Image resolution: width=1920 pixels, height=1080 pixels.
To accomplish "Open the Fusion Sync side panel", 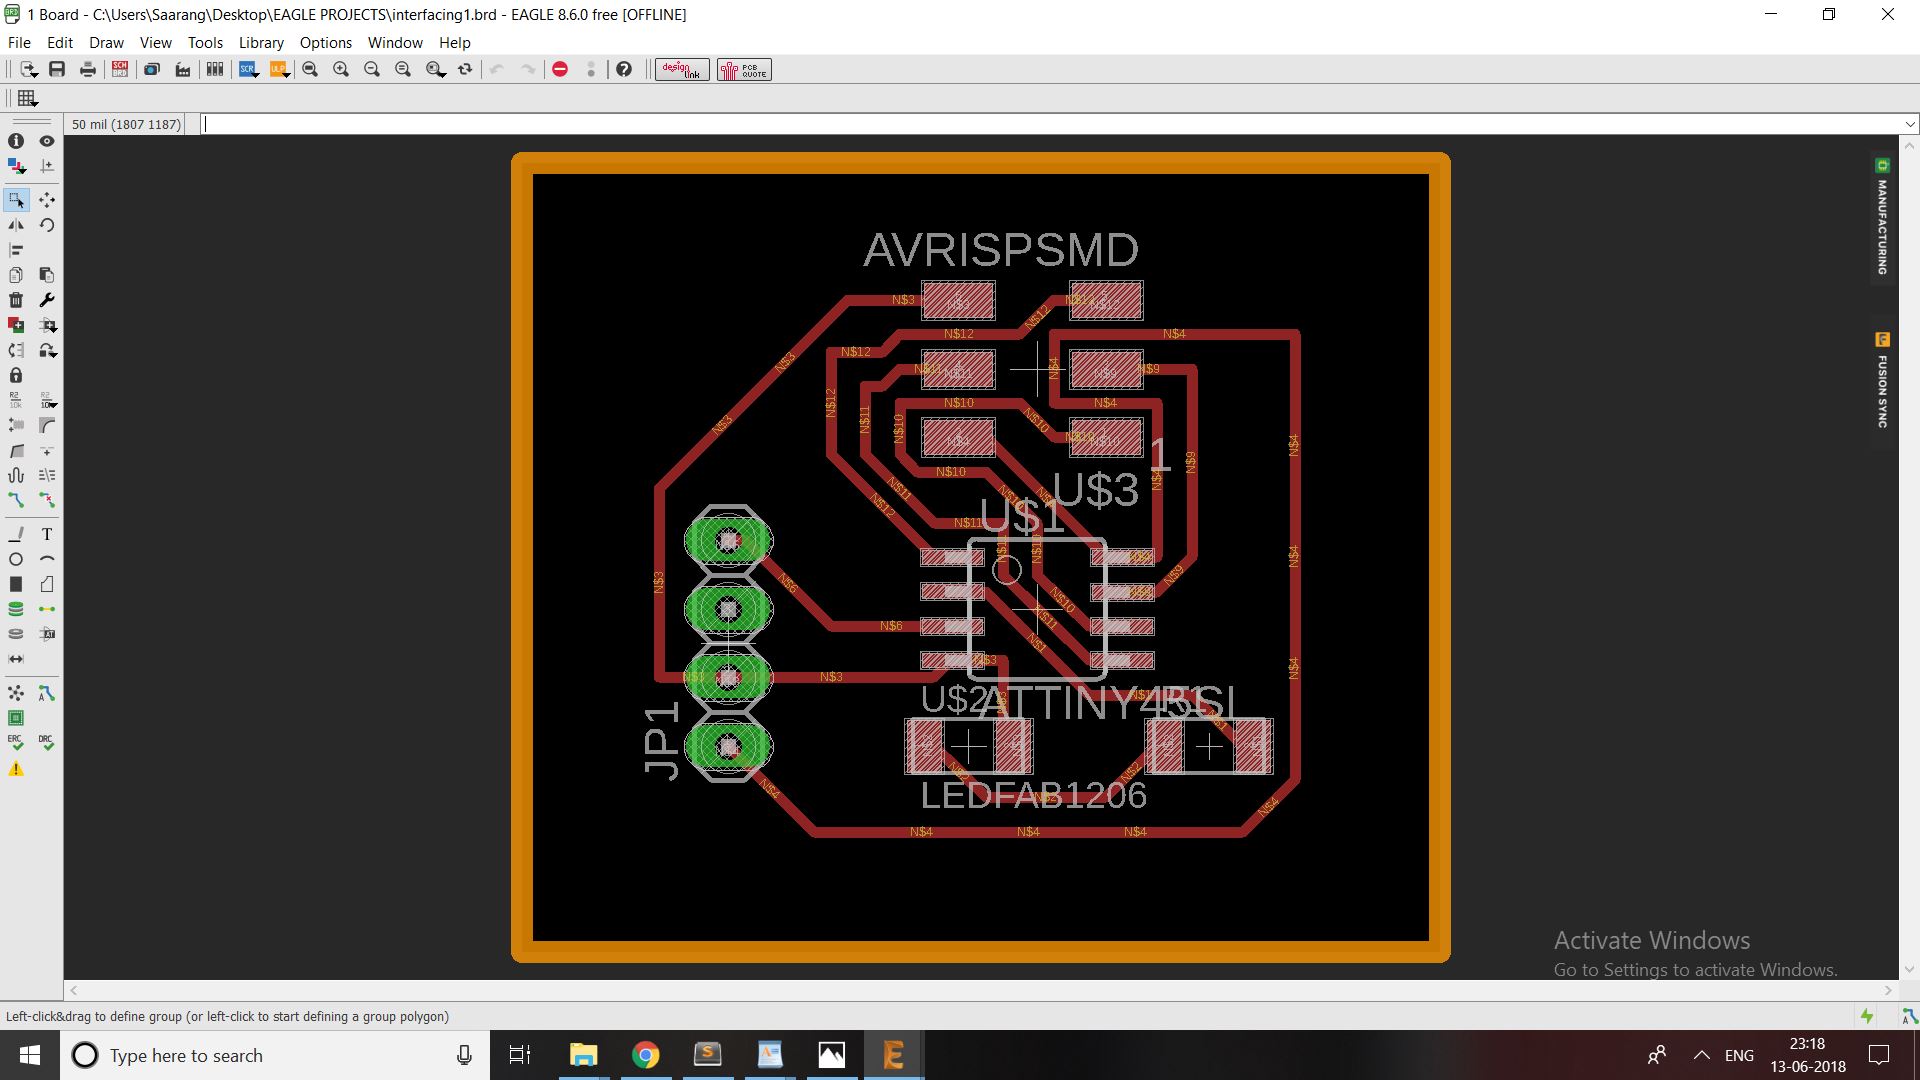I will 1882,381.
